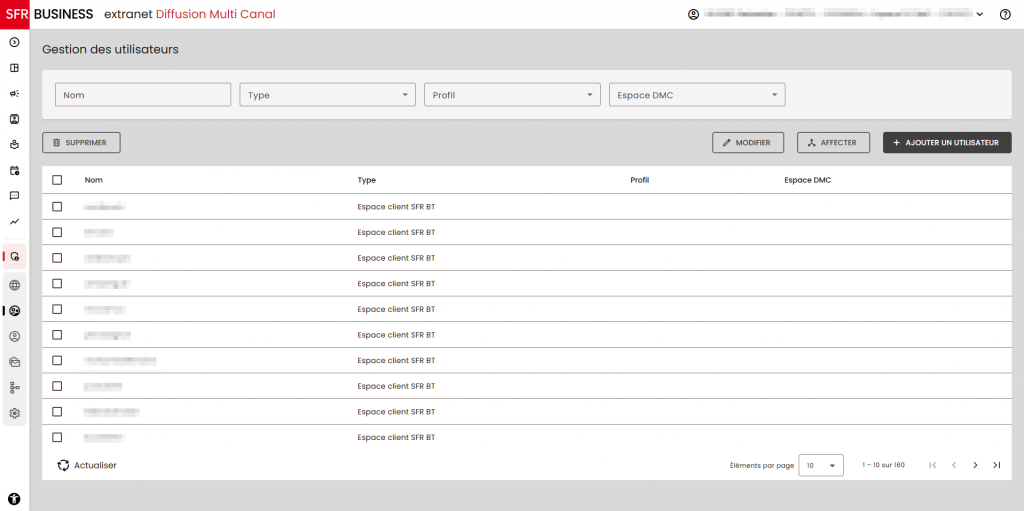1024x511 pixels.
Task: Open the statistics line chart icon
Action: [x=14, y=222]
